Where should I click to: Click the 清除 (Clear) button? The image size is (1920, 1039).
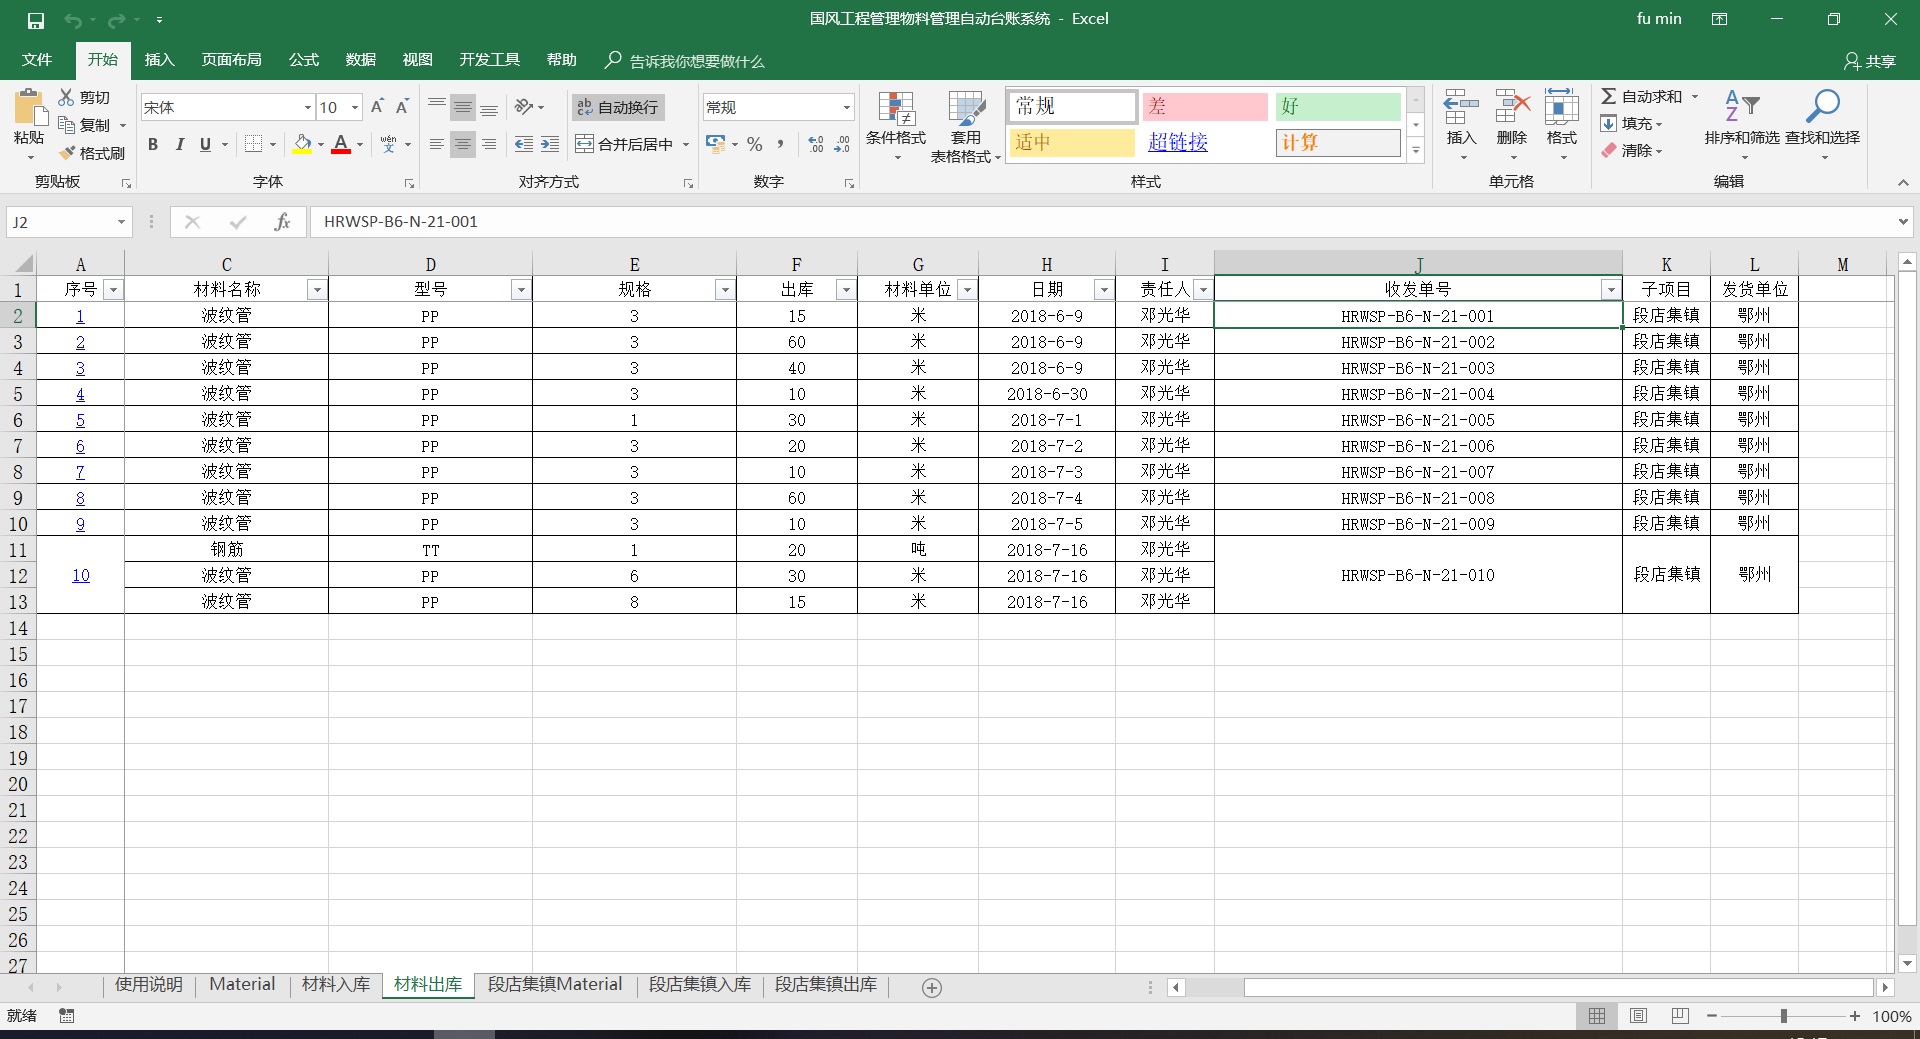pos(1632,151)
